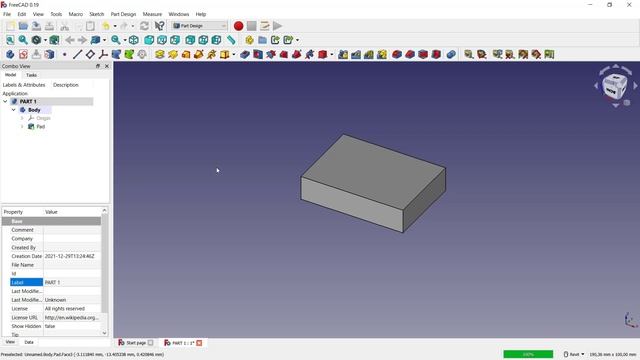Click the Revolution feature icon
Viewport: 640px width, 360px height.
tap(173, 54)
